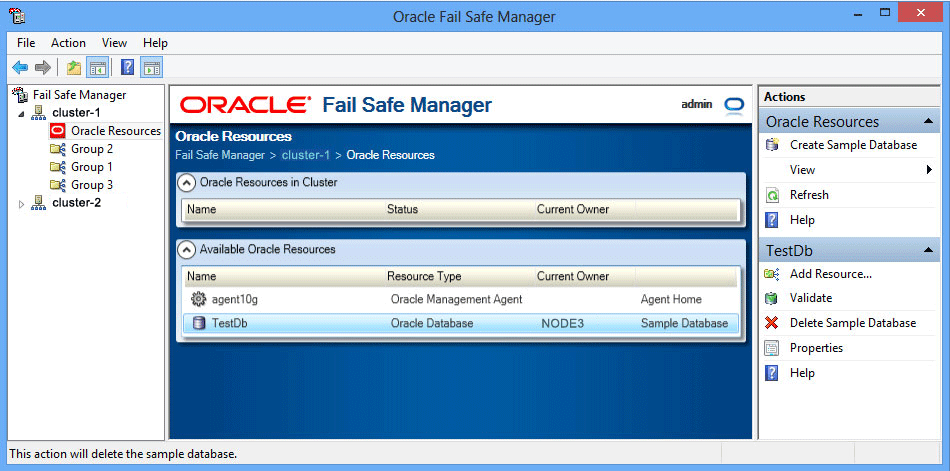Click the Properties icon

click(772, 348)
